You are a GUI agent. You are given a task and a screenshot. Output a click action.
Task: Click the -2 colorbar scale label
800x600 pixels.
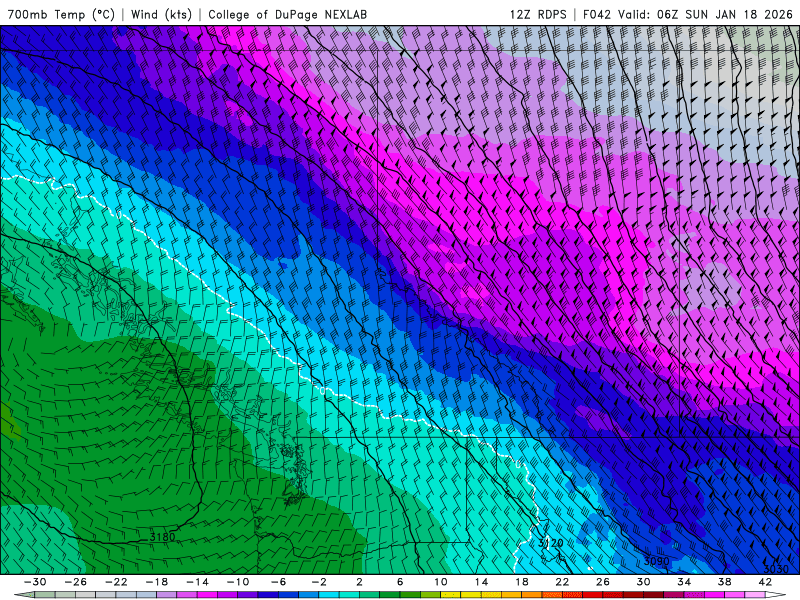[319, 582]
